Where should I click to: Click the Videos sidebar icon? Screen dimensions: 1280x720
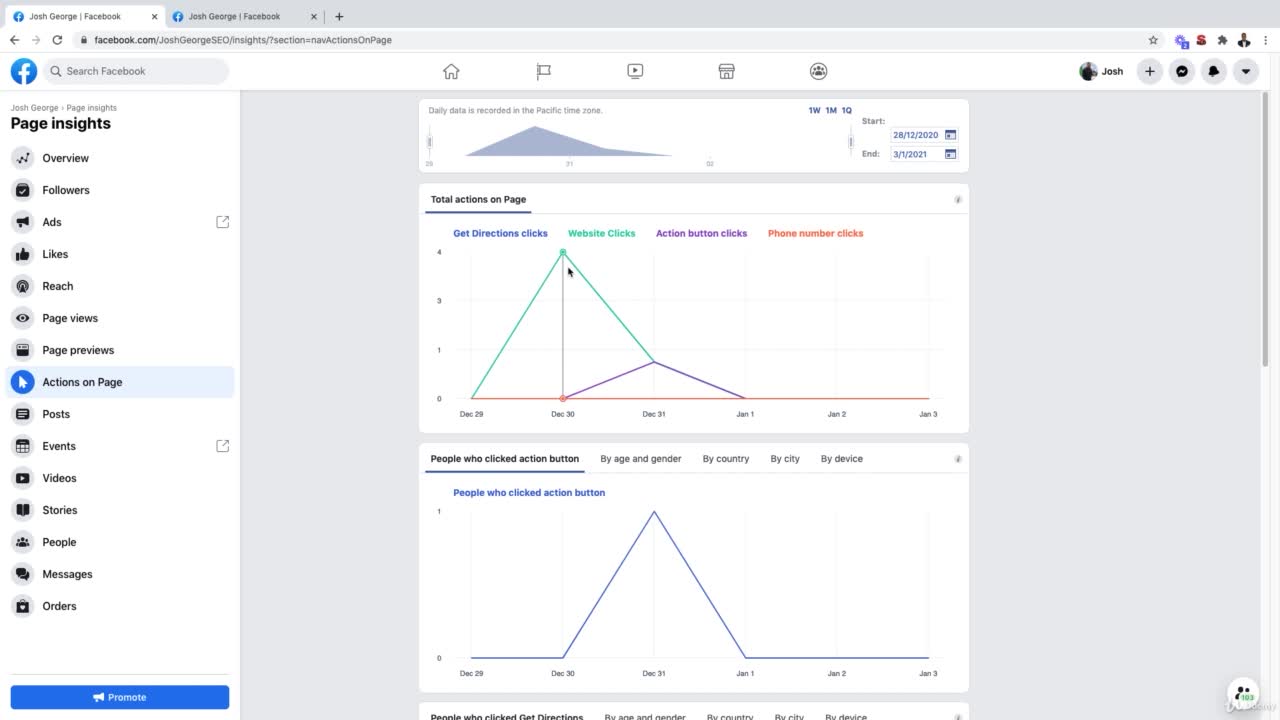22,478
